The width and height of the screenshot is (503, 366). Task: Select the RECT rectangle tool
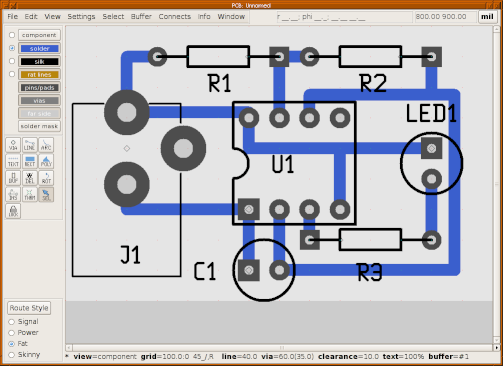30,161
